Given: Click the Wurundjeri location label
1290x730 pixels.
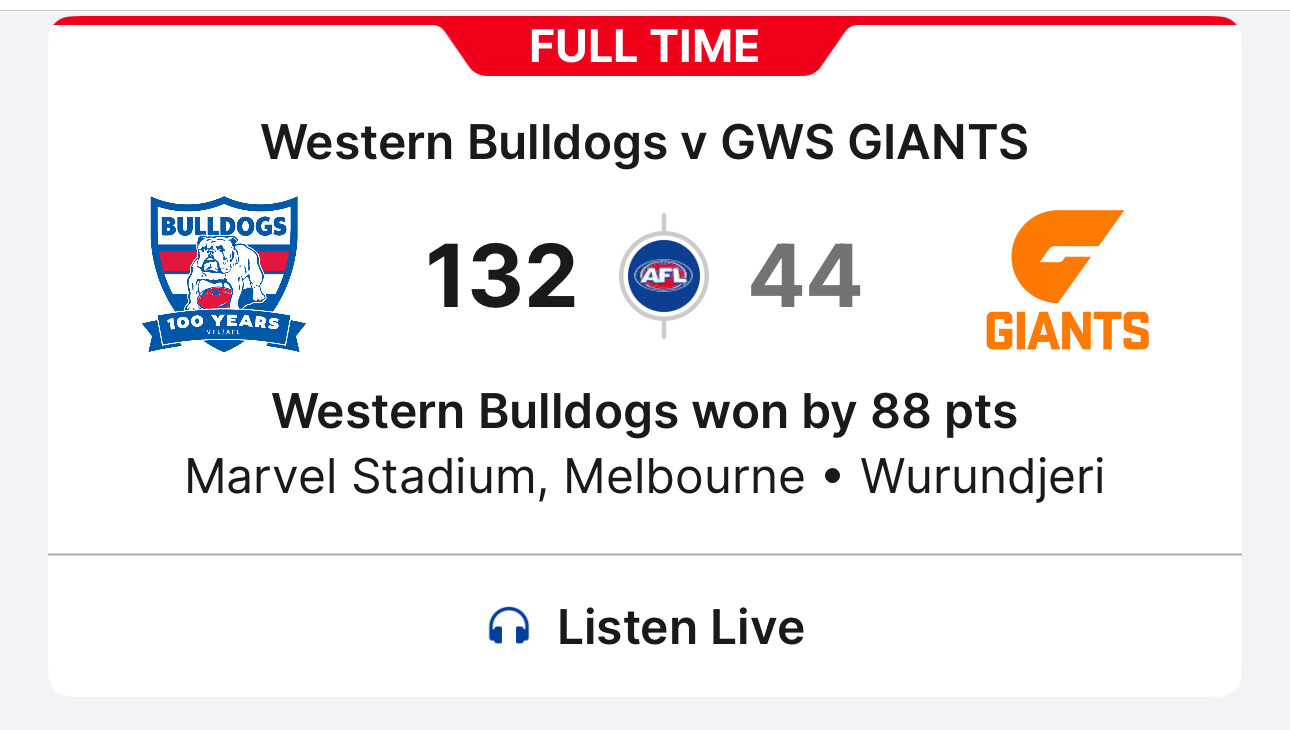Looking at the screenshot, I should [x=983, y=478].
